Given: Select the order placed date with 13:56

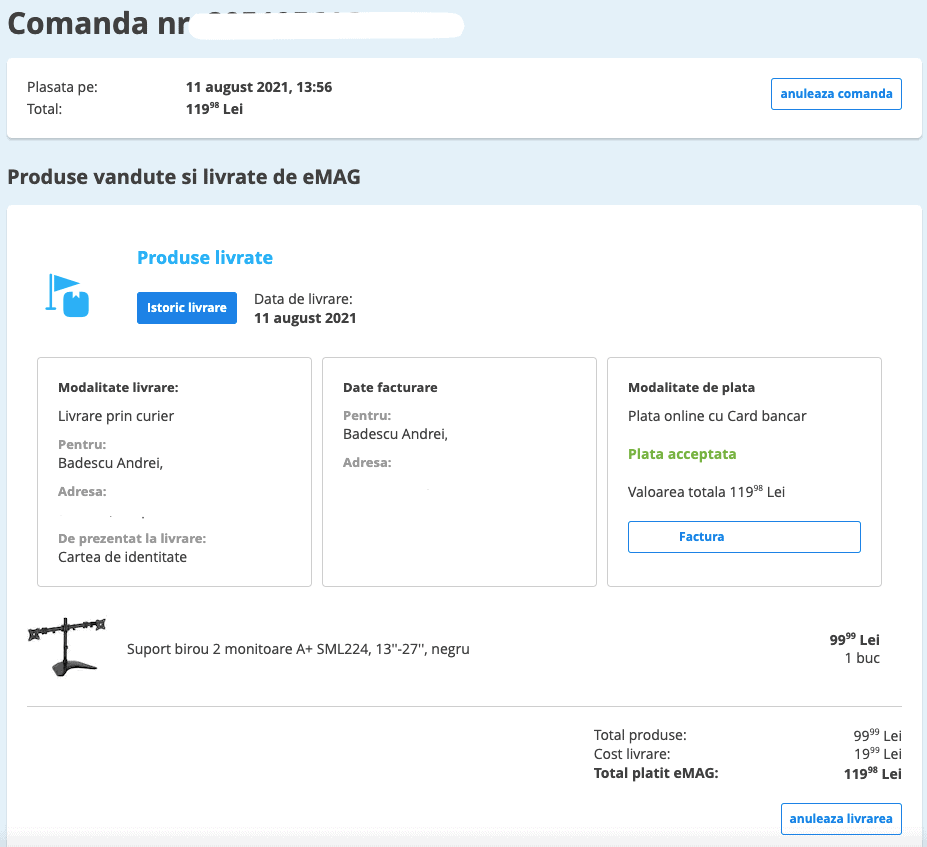Looking at the screenshot, I should [x=259, y=87].
